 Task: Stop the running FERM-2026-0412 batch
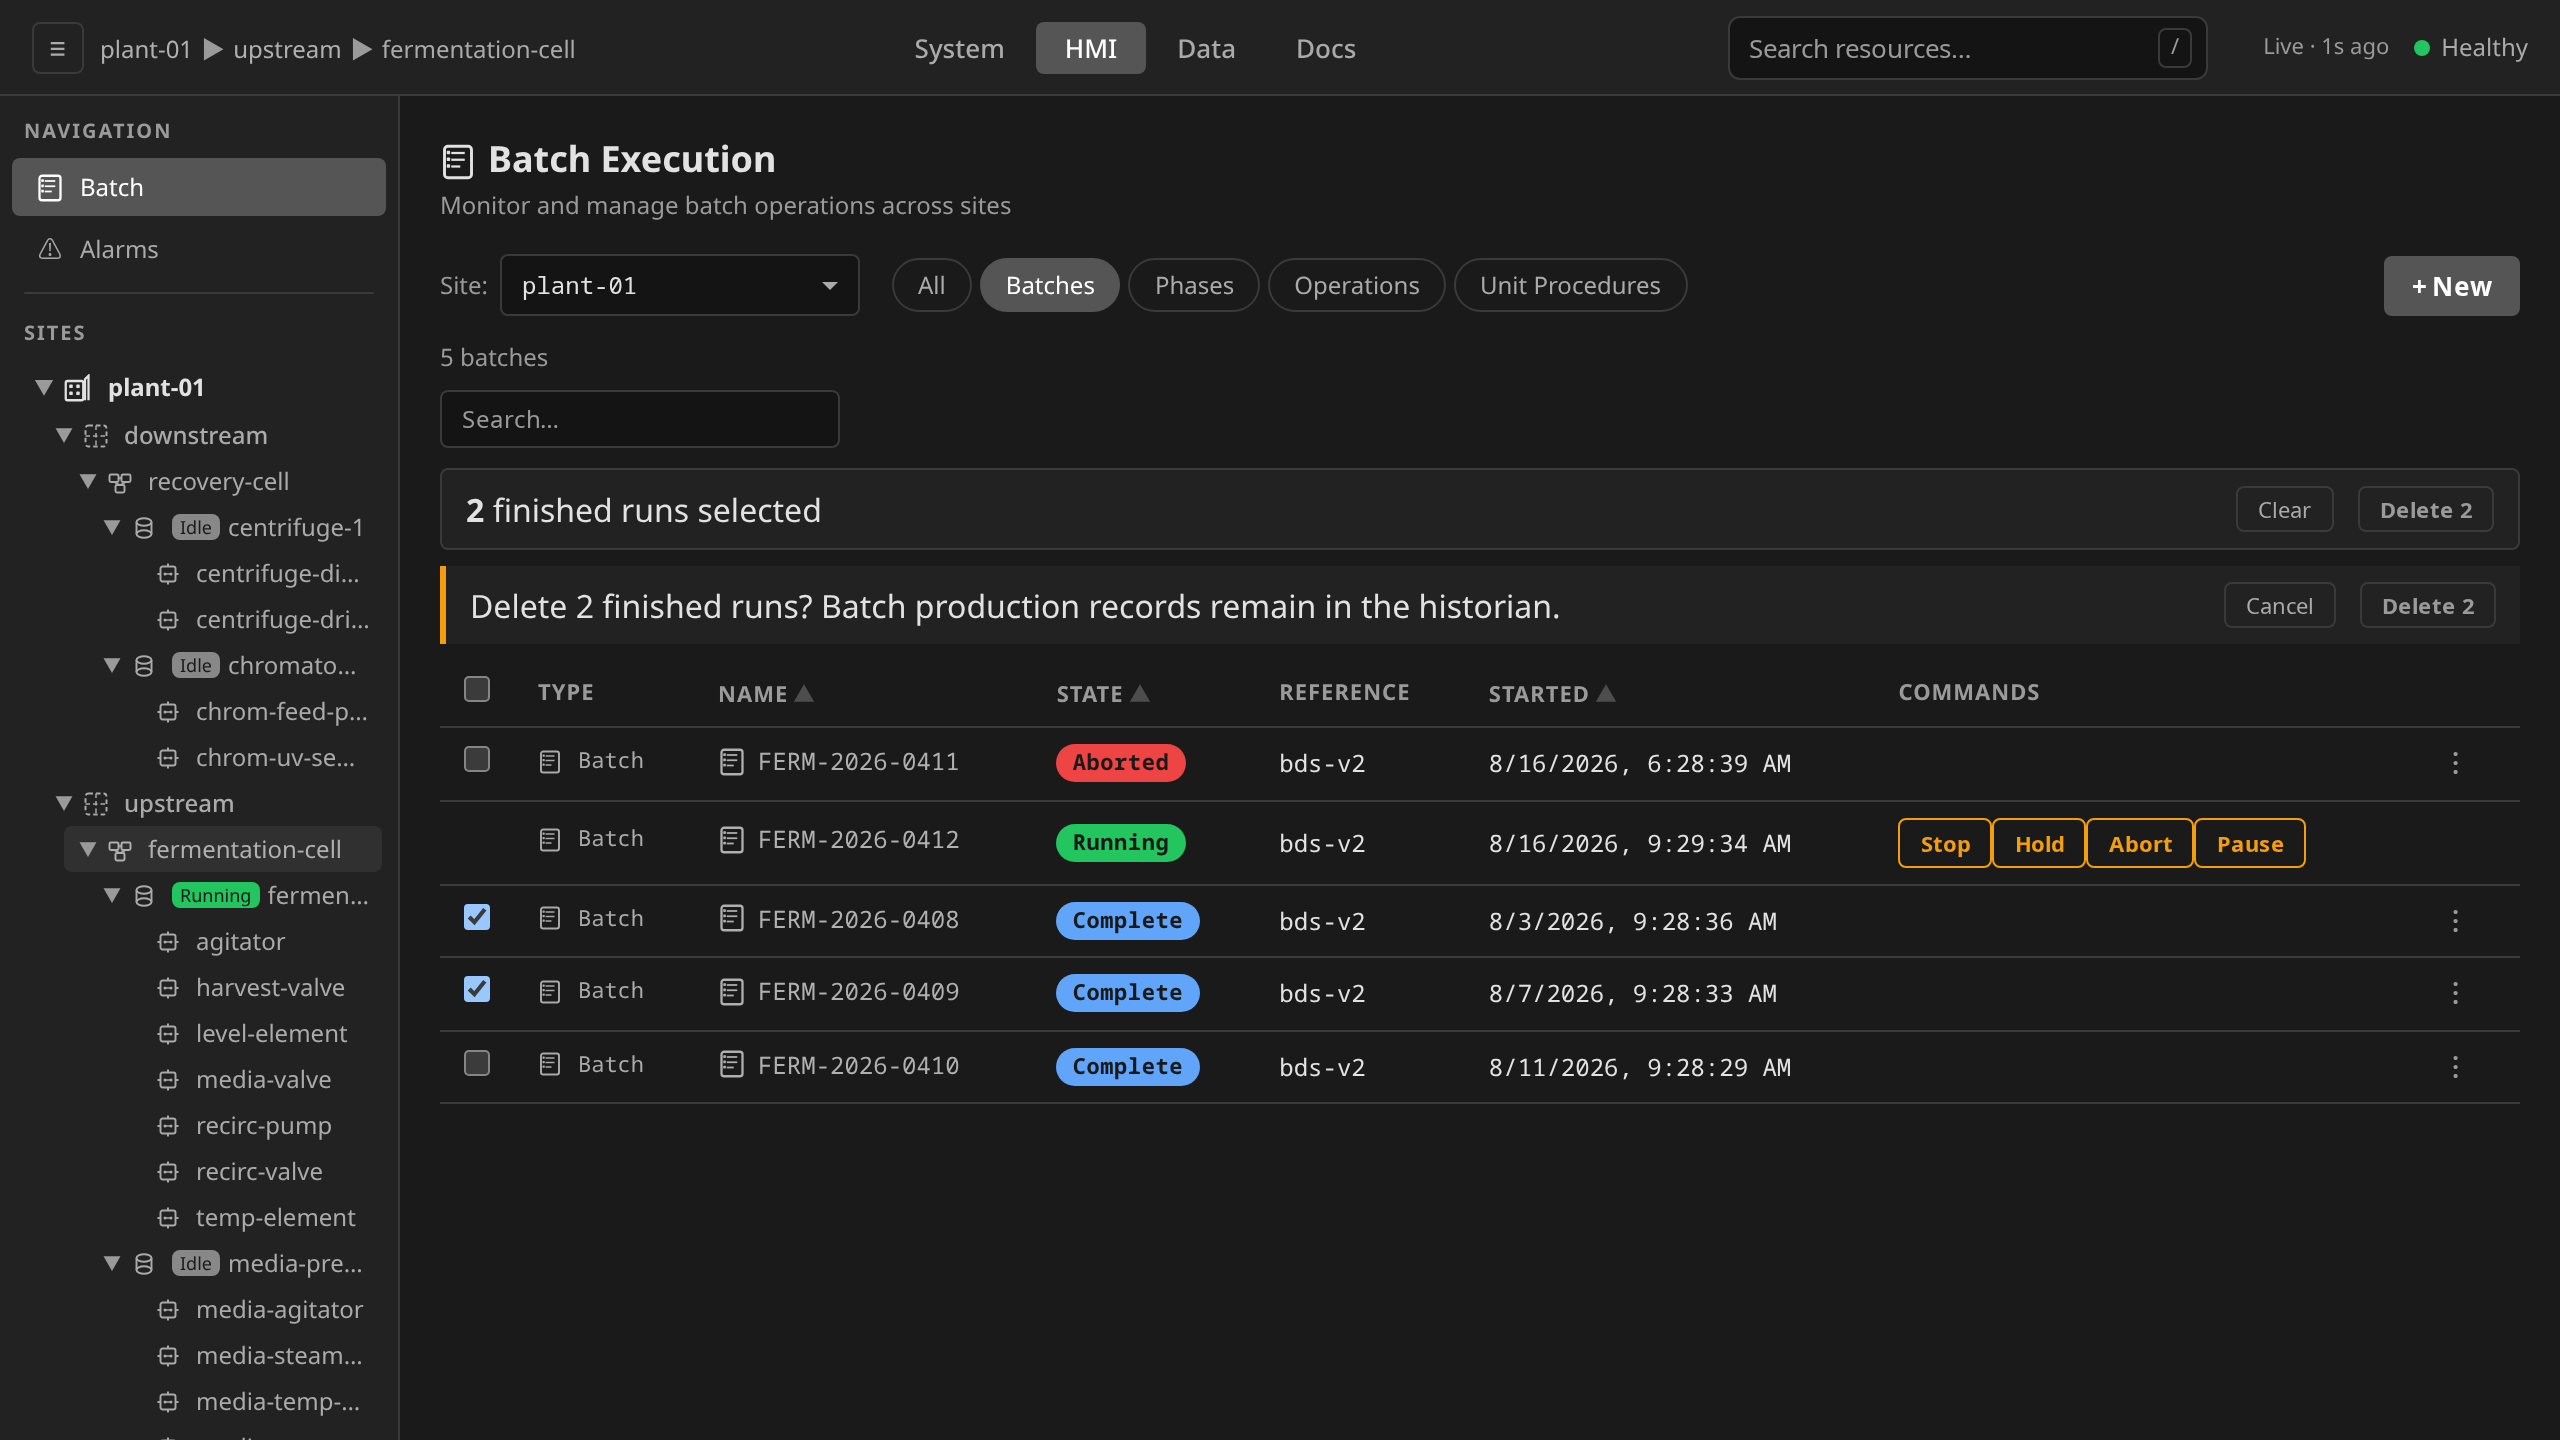[1945, 844]
